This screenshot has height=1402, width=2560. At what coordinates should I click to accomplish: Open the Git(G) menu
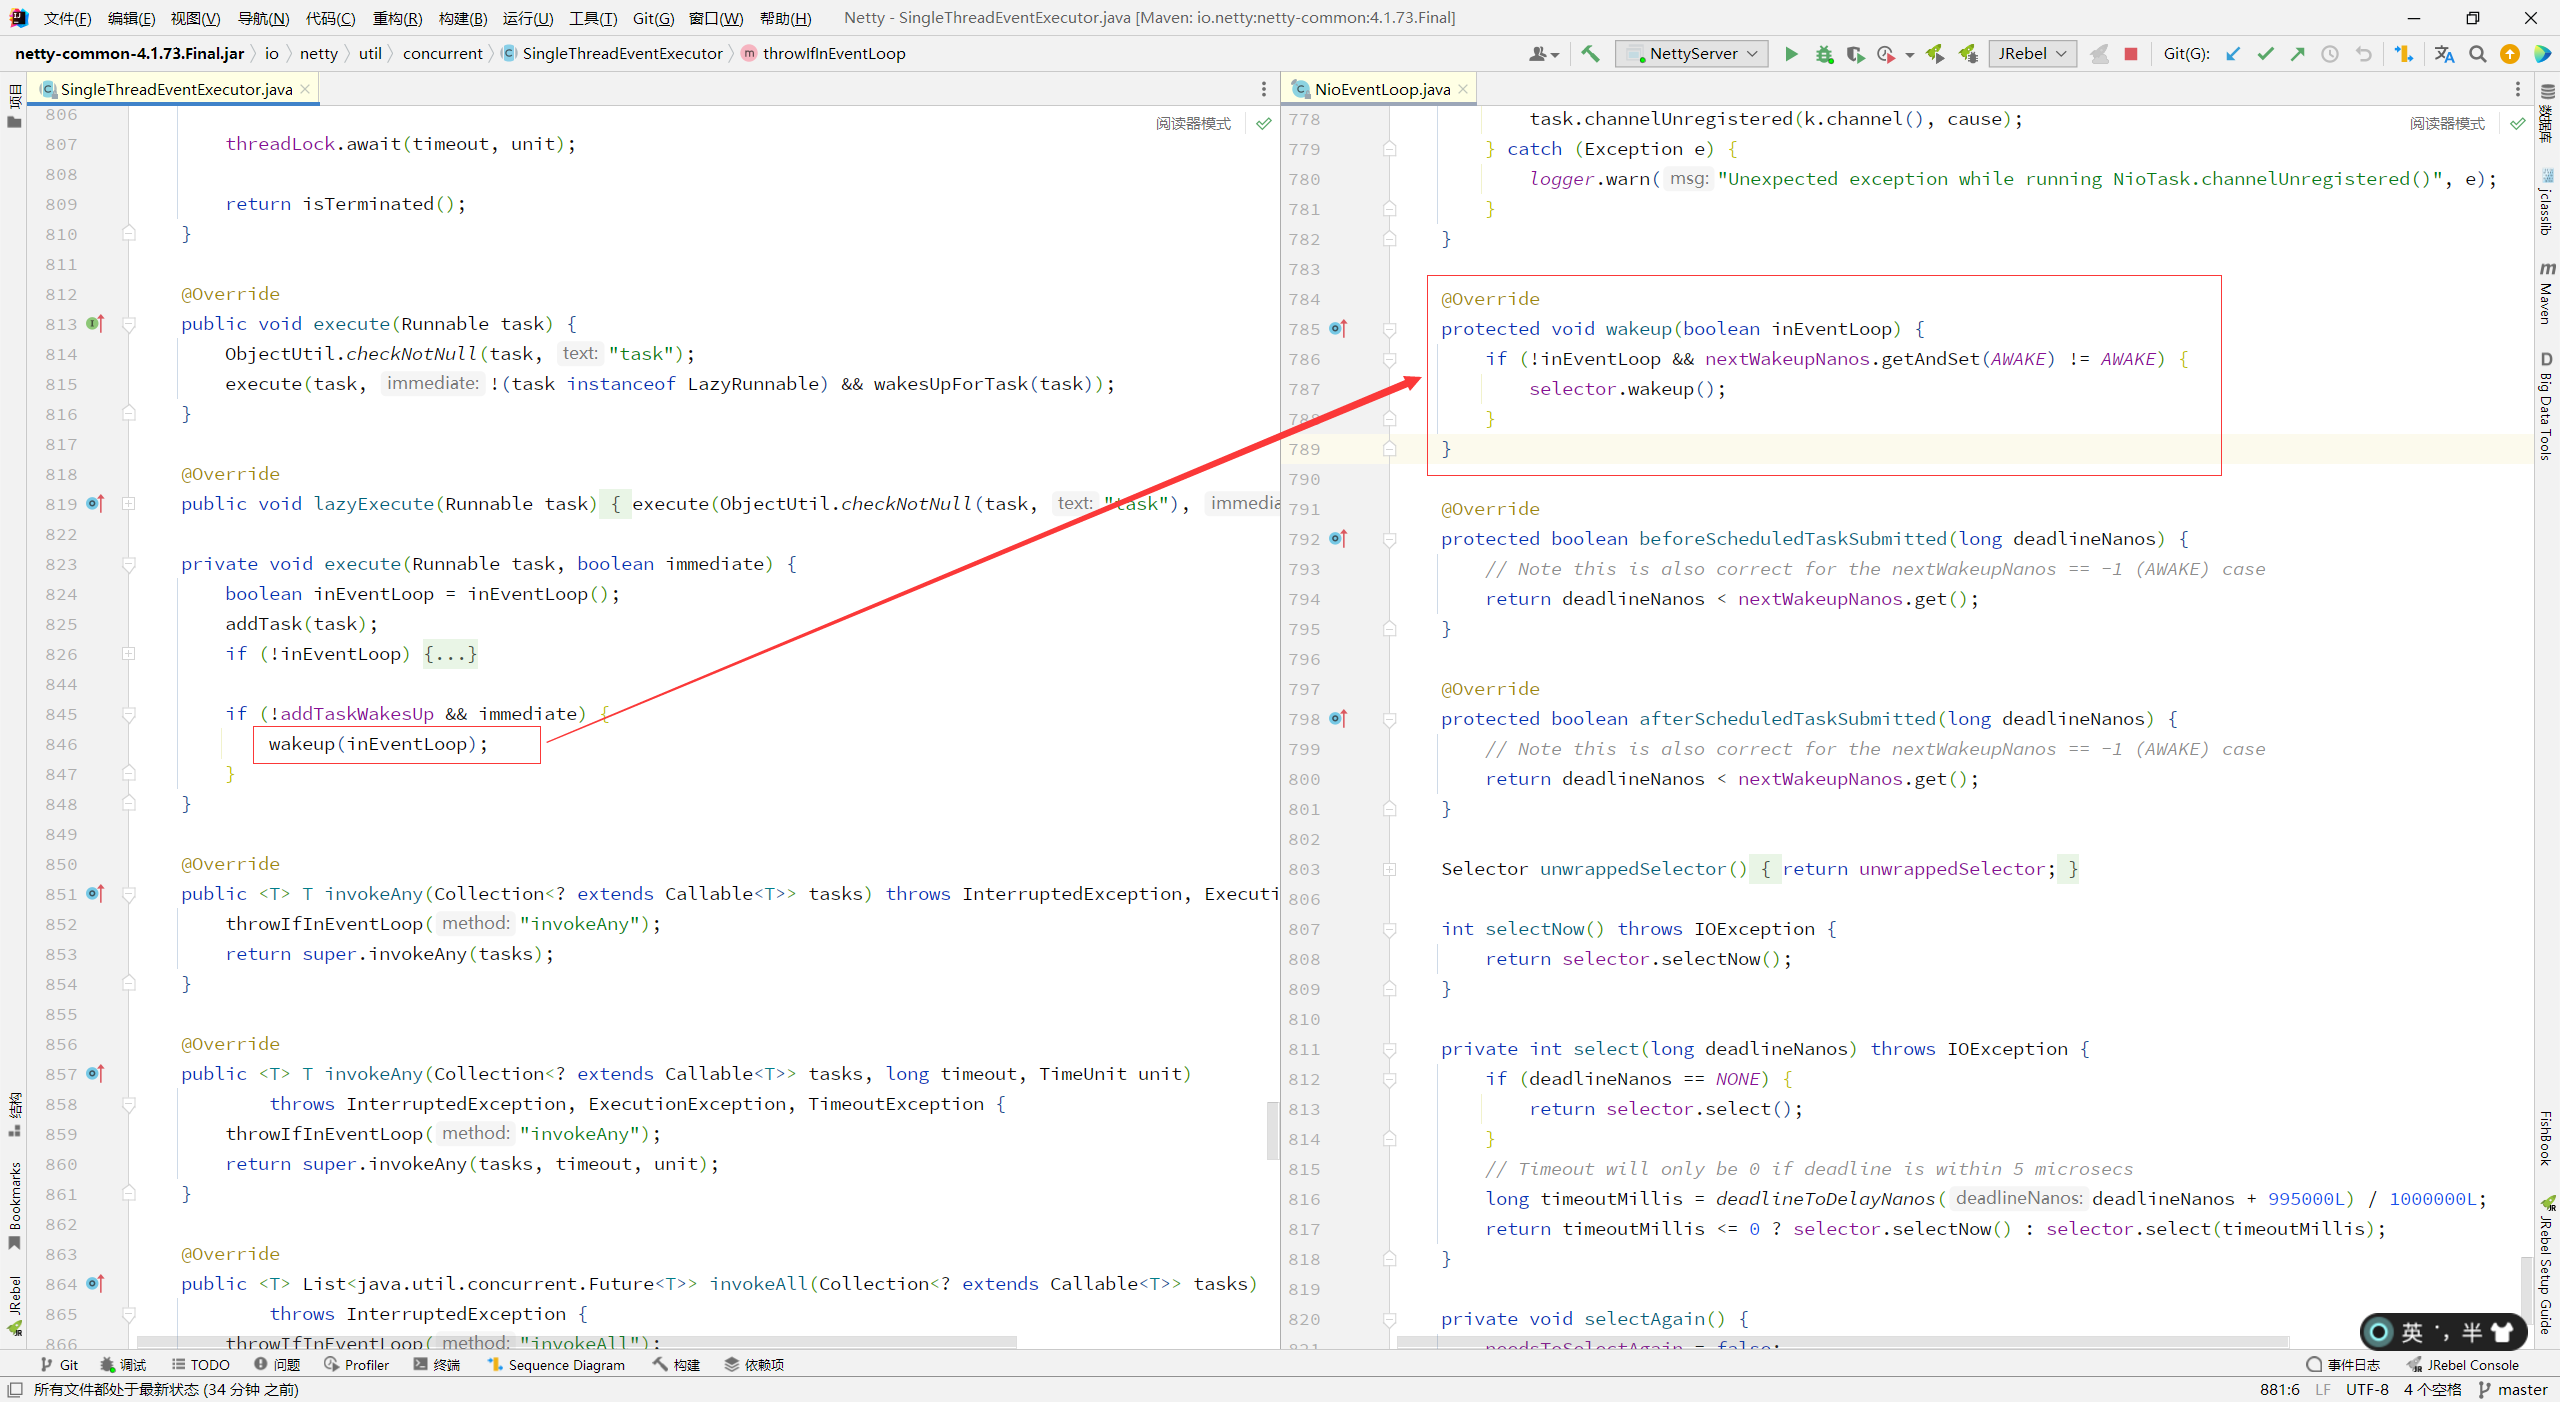tap(653, 18)
